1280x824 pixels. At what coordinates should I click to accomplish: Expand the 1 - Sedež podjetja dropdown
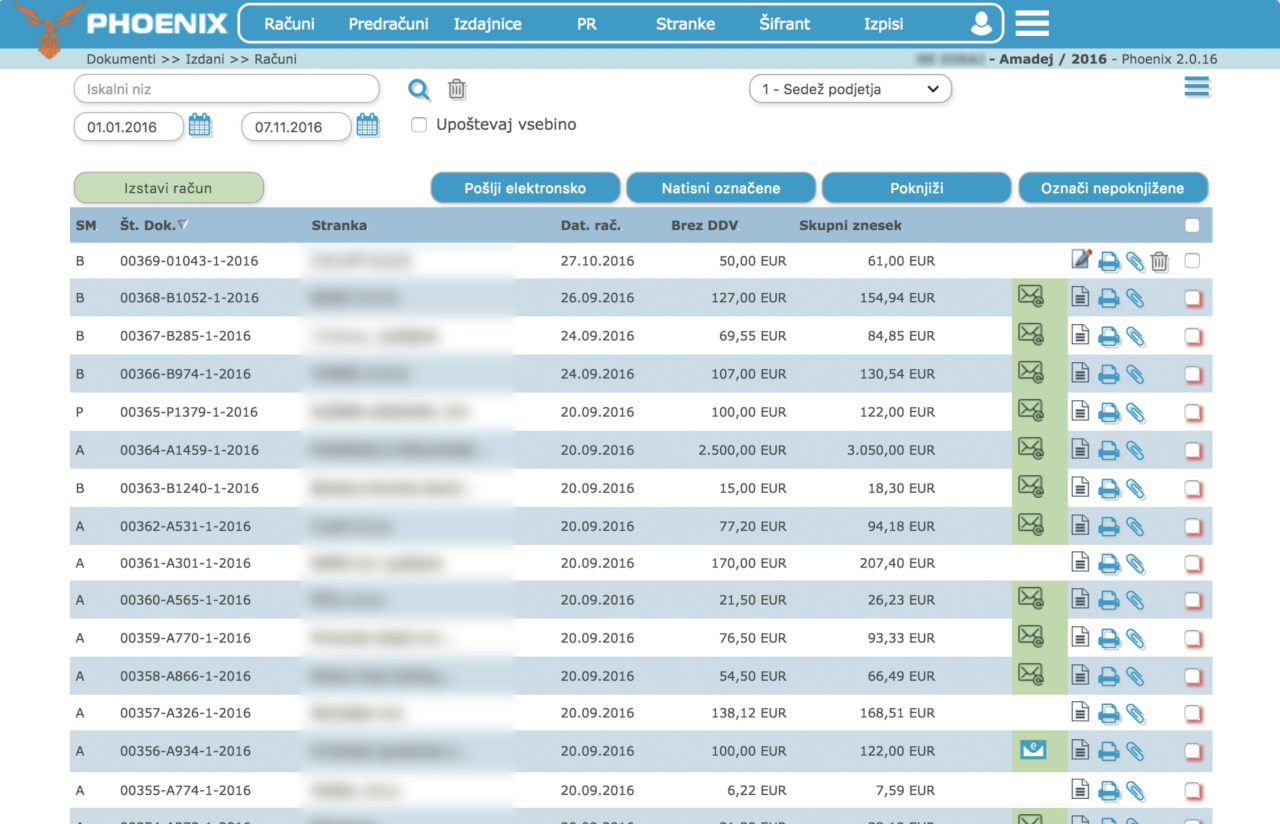click(x=850, y=89)
